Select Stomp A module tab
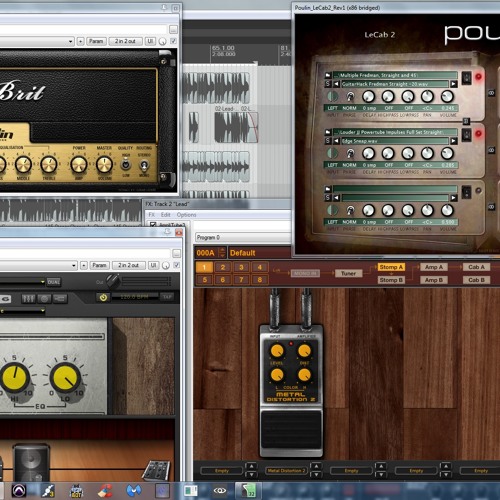The width and height of the screenshot is (500, 500). coord(391,267)
